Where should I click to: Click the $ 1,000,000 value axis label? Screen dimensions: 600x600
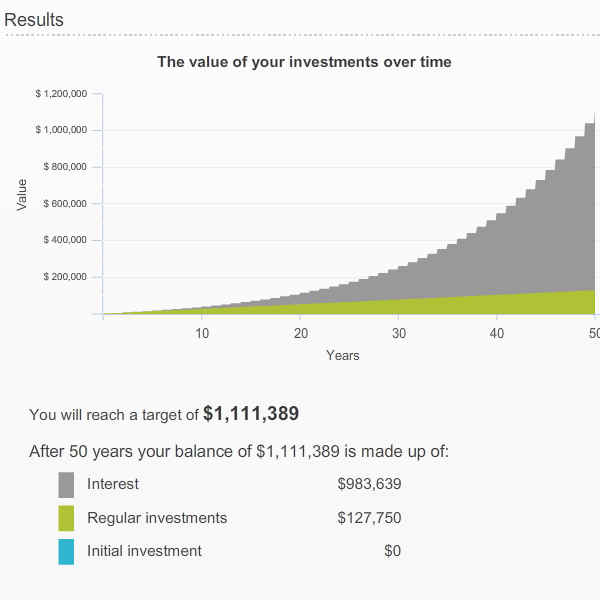click(61, 130)
